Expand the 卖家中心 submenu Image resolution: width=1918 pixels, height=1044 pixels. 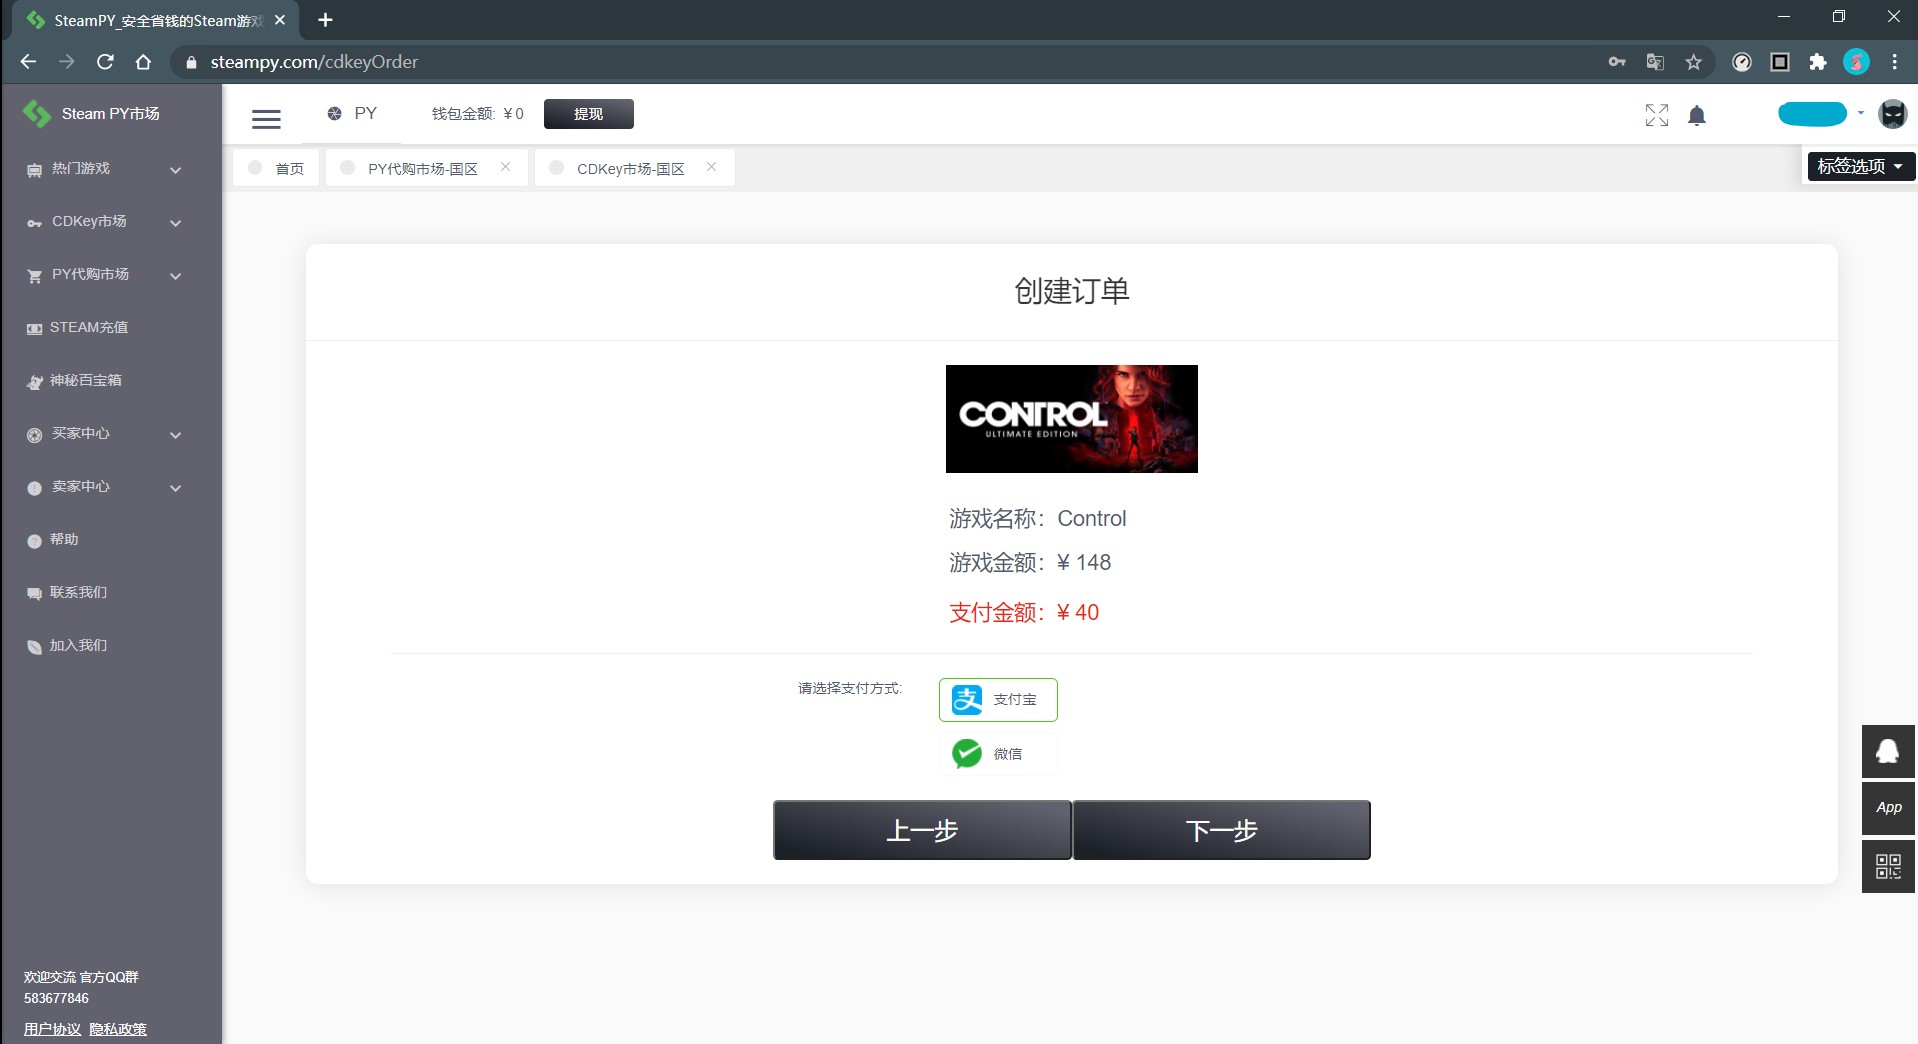[175, 488]
